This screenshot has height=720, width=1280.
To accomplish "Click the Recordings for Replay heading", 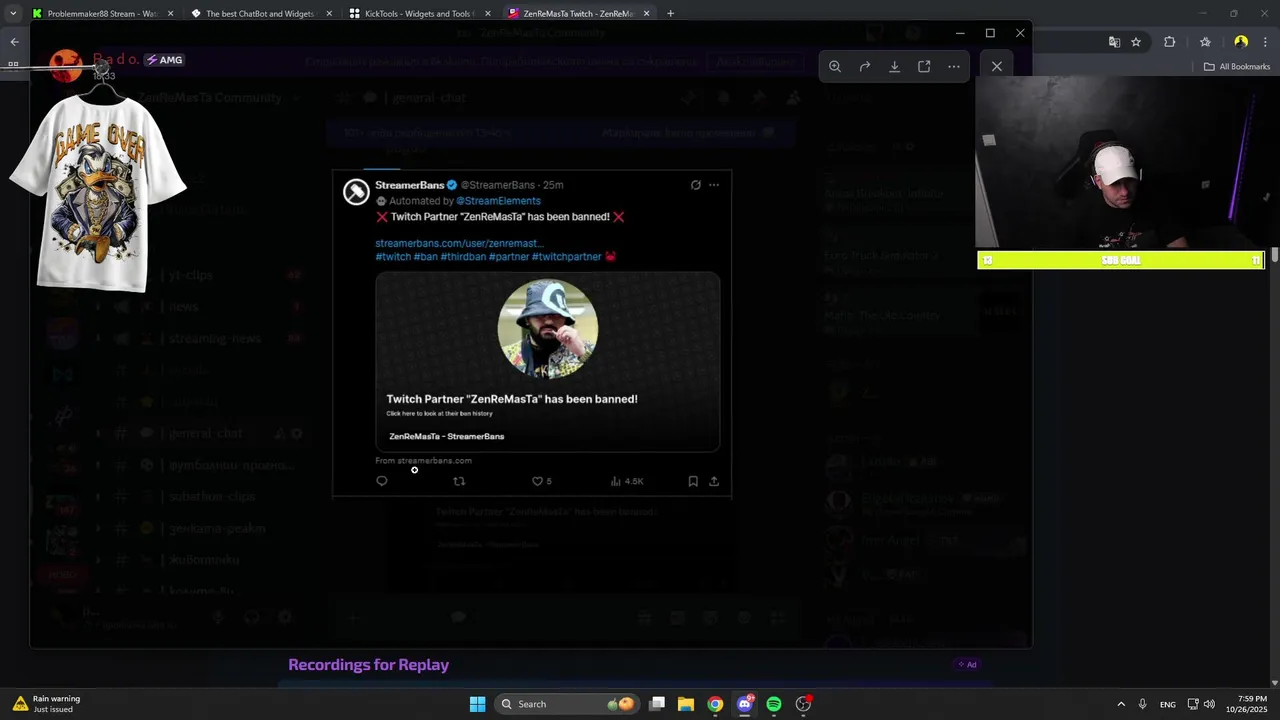I will click(x=368, y=665).
